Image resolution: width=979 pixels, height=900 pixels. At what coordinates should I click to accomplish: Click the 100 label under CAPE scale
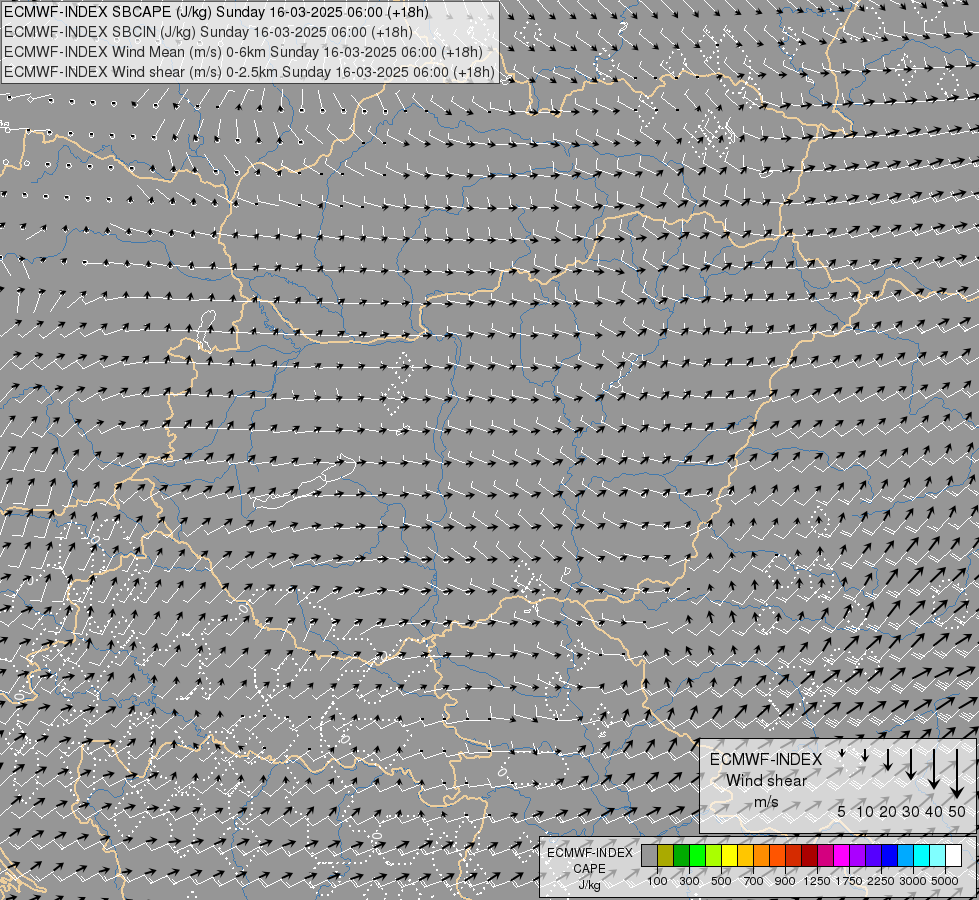coord(657,881)
